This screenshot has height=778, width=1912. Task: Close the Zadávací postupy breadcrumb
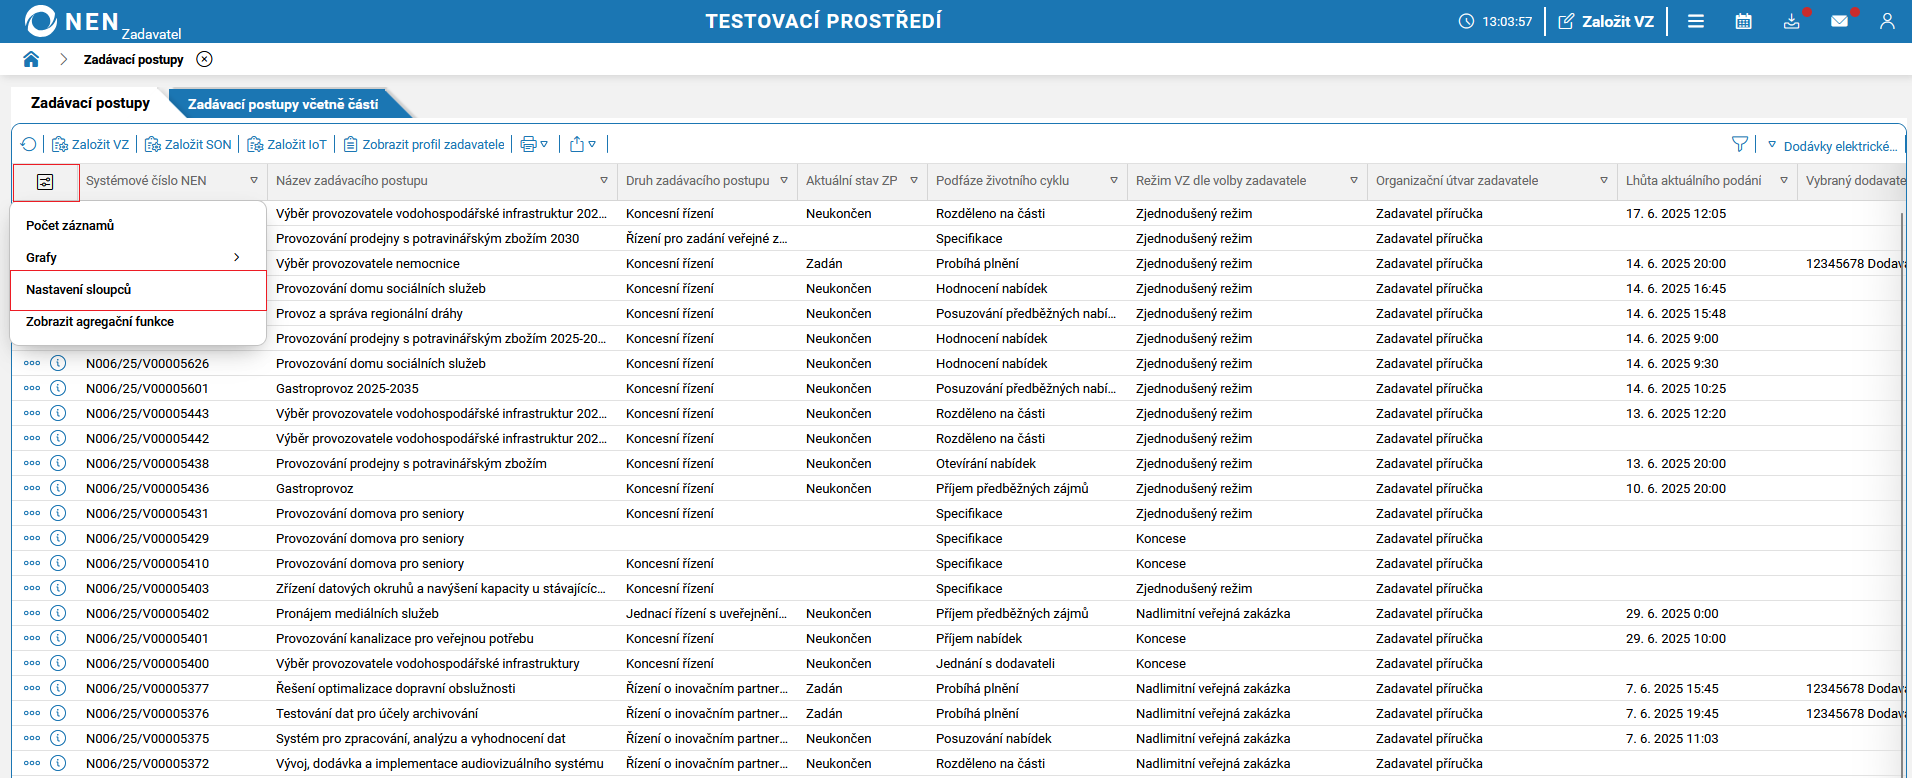204,59
